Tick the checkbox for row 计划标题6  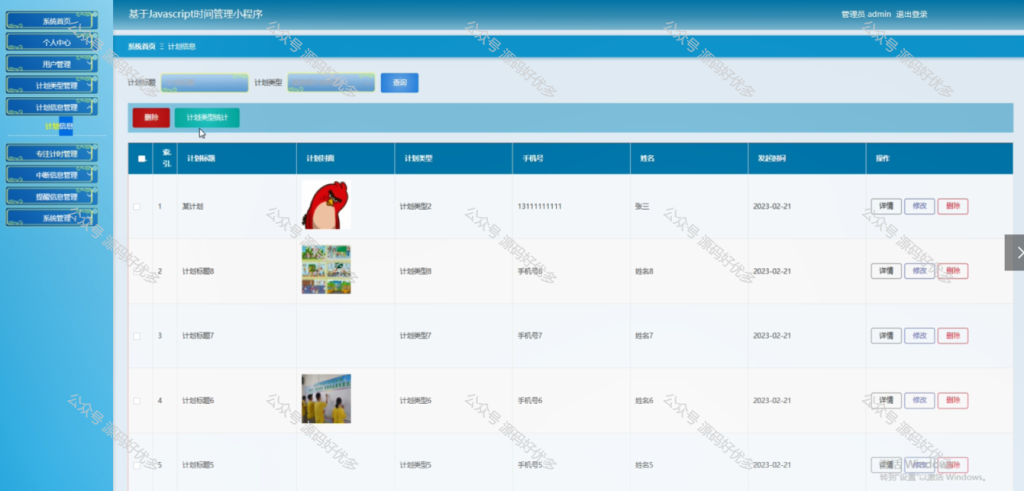136,400
